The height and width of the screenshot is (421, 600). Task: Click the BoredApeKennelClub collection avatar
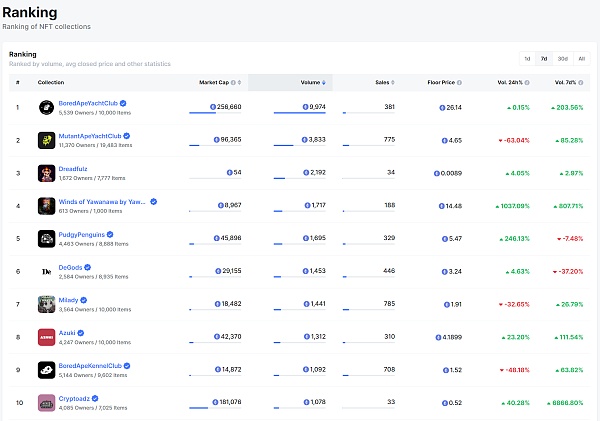46,370
